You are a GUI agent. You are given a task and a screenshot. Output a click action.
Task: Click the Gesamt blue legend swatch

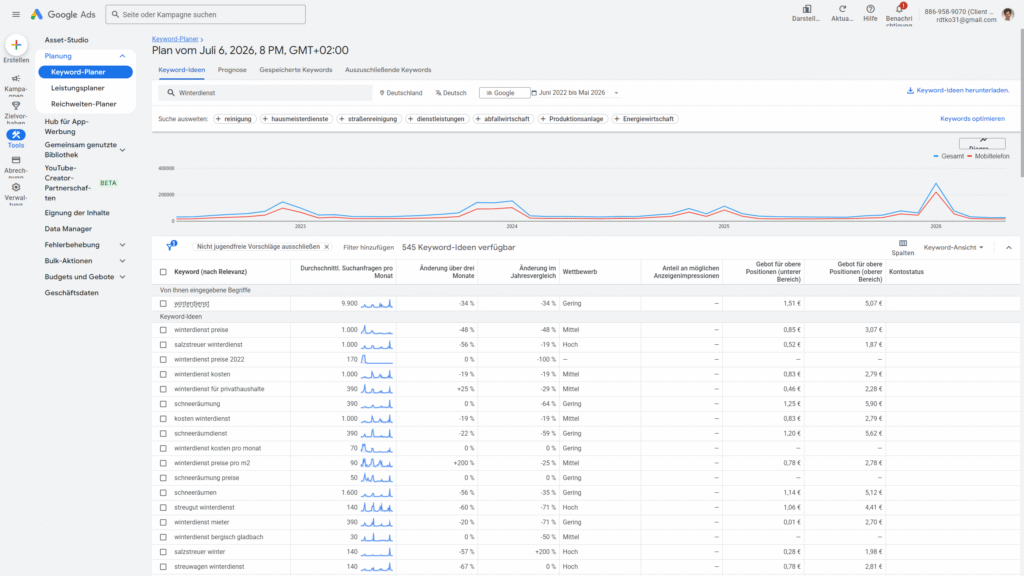click(936, 156)
